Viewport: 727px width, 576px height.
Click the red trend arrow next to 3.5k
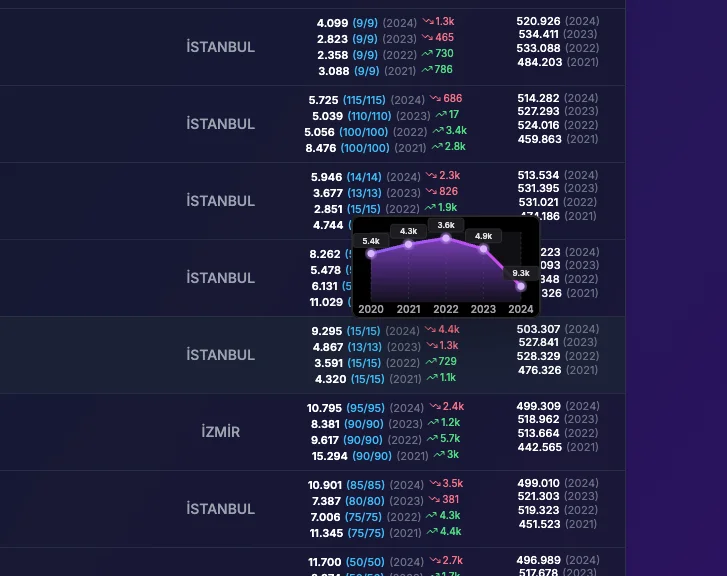433,483
